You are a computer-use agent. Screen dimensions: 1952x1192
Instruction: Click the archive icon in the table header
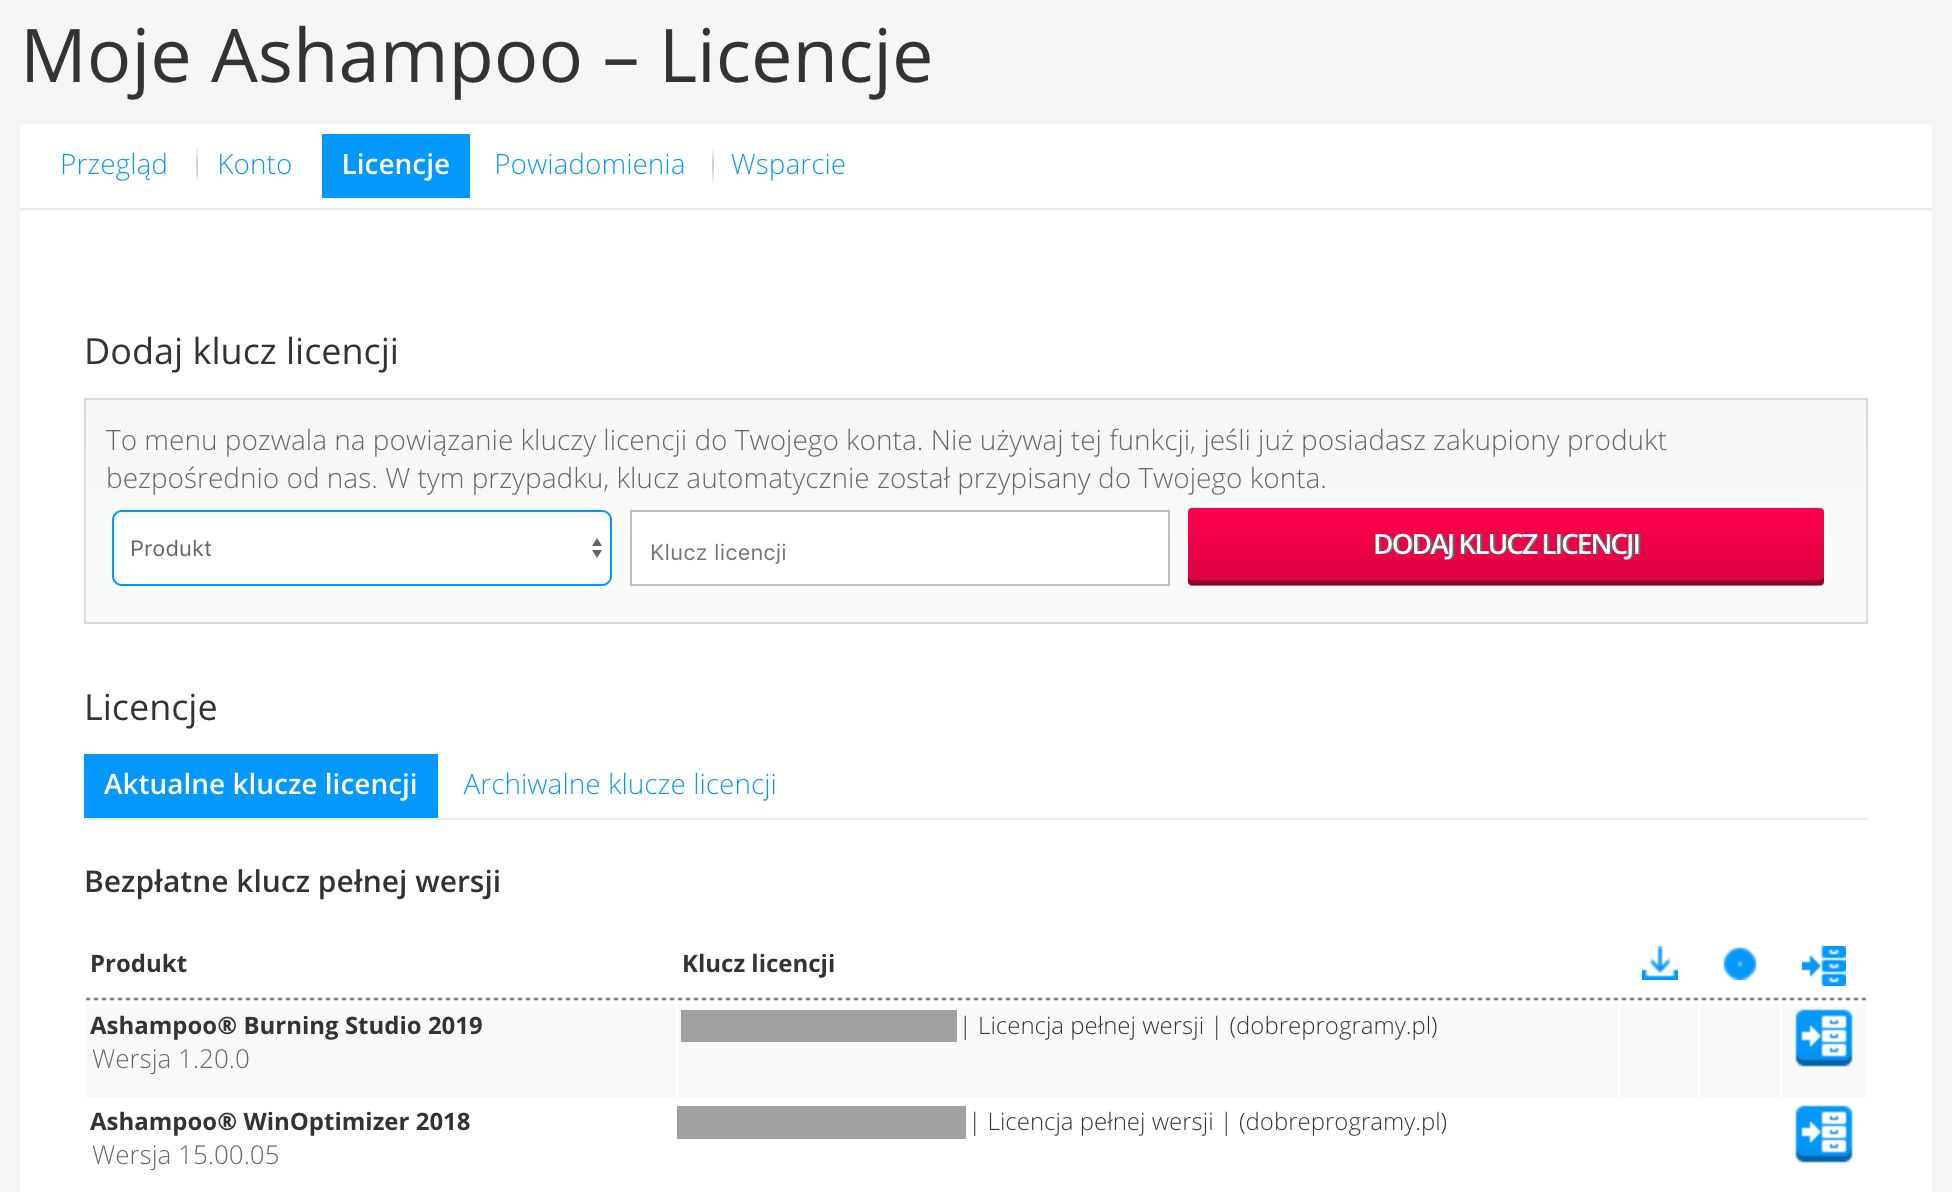pos(1823,965)
